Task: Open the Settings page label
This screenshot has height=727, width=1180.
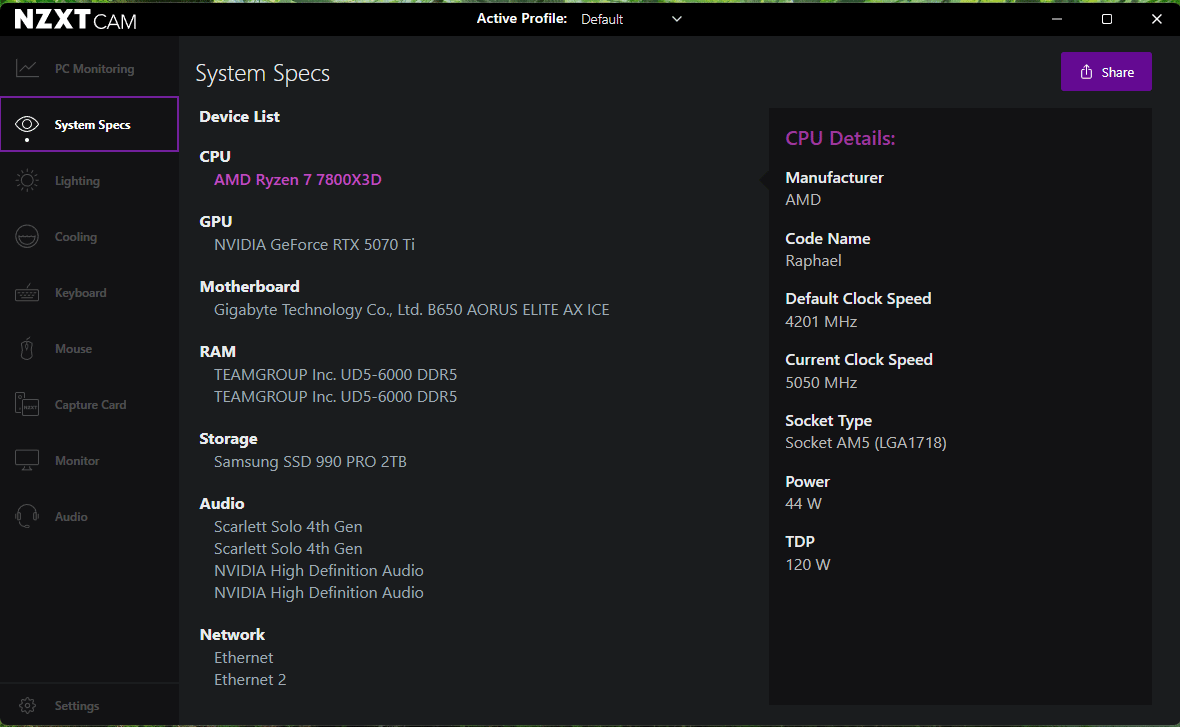Action: pos(77,706)
